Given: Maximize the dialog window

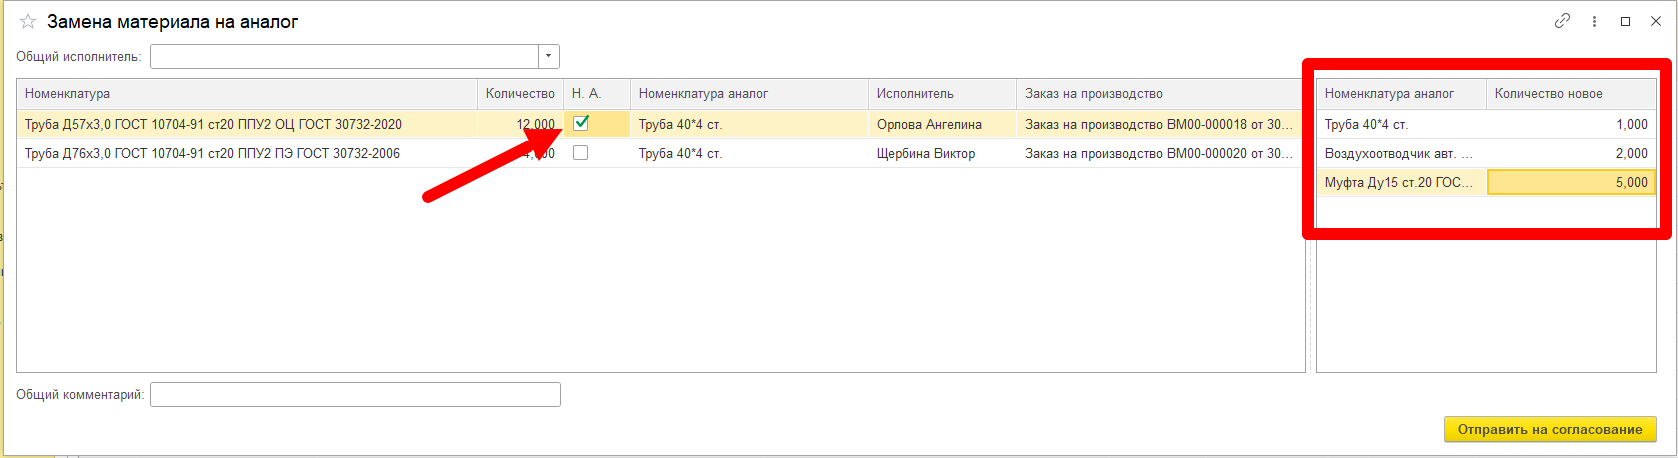Looking at the screenshot, I should click(x=1626, y=21).
